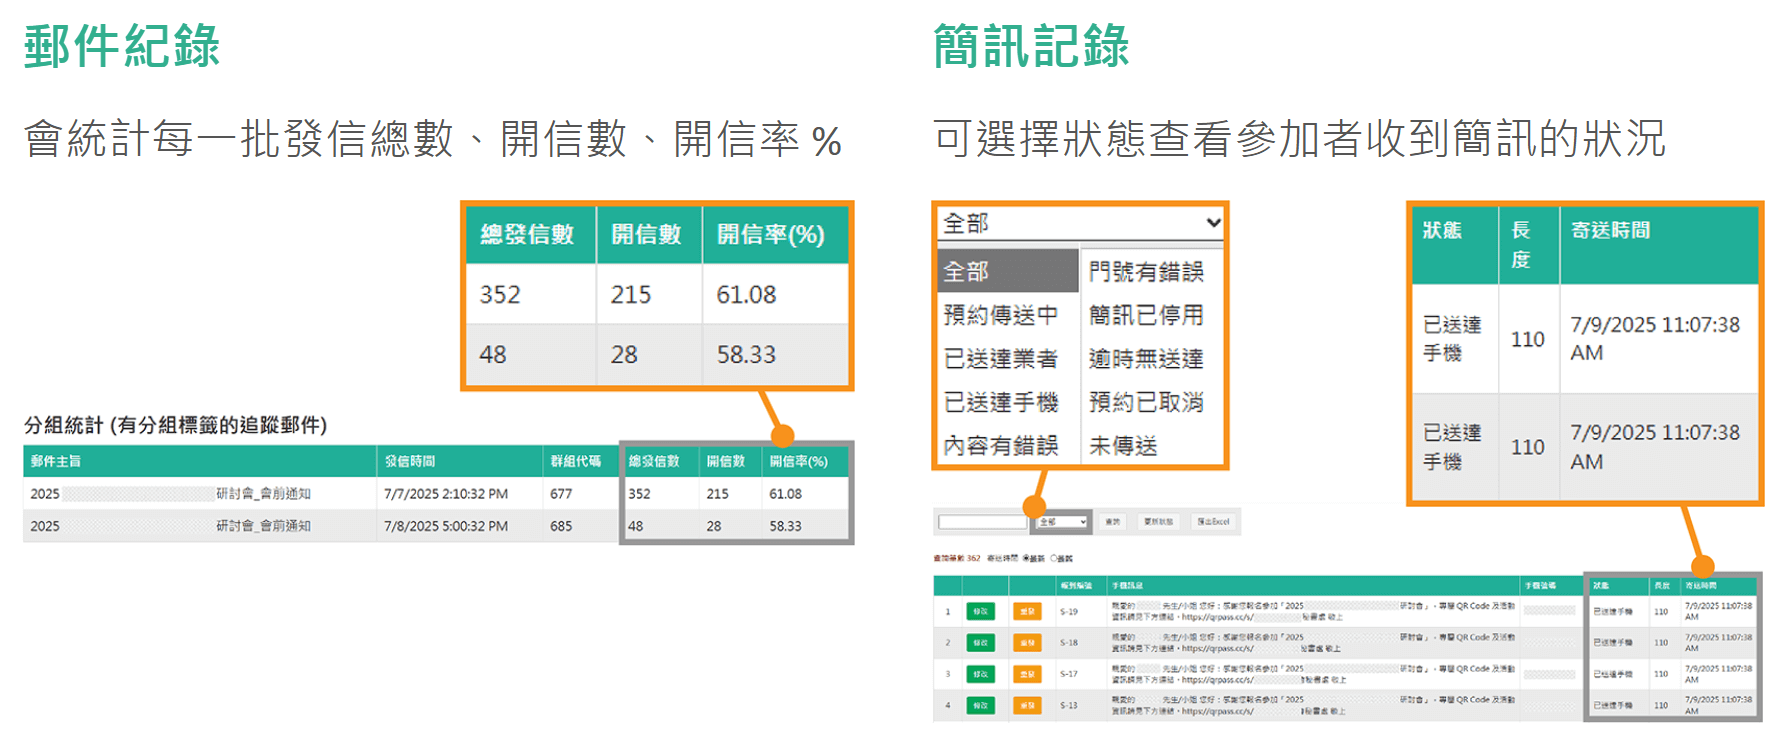Click 查詢 search button beside small dropdown
Image resolution: width=1788 pixels, height=751 pixels.
point(1112,522)
